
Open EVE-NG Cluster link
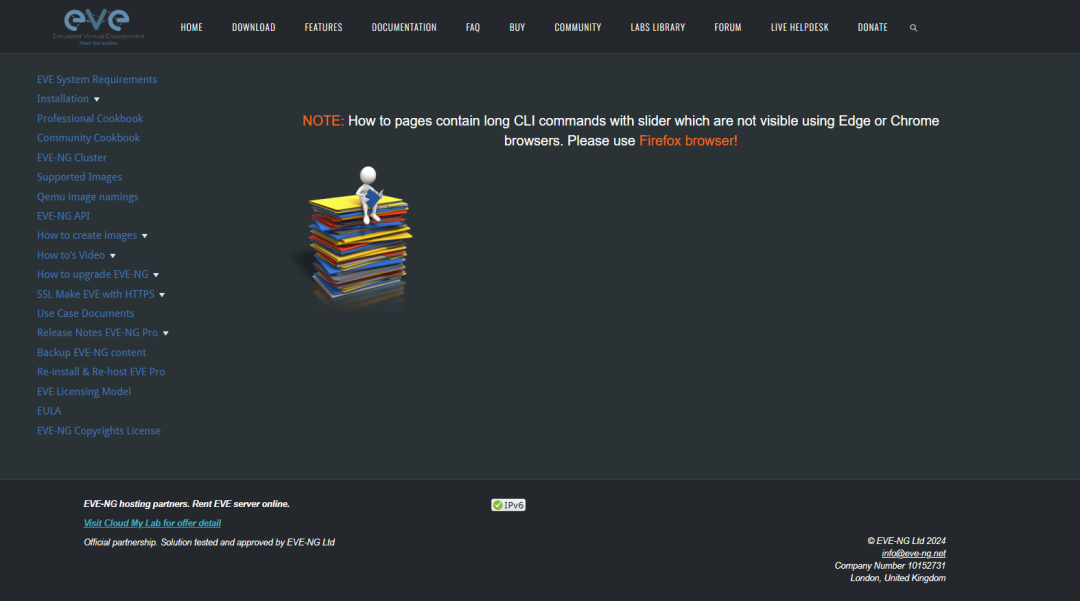point(72,158)
